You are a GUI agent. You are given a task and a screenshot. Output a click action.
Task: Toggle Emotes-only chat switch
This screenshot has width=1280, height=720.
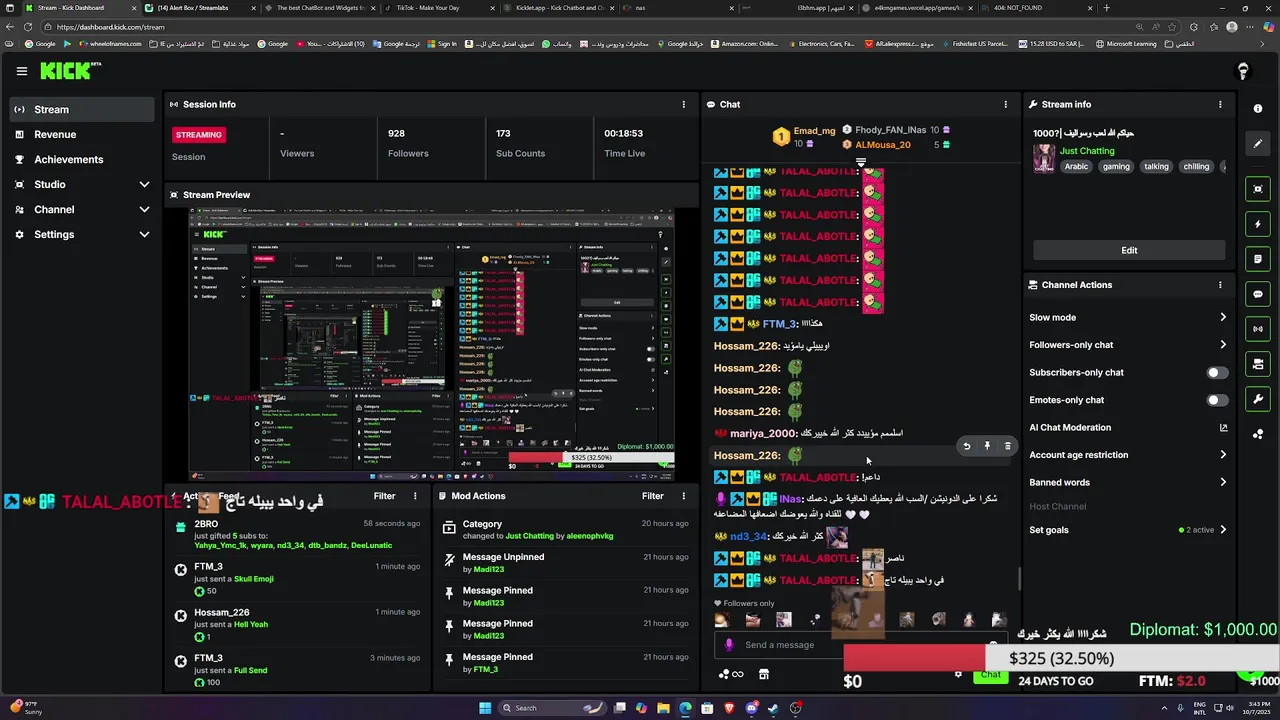pos(1217,400)
